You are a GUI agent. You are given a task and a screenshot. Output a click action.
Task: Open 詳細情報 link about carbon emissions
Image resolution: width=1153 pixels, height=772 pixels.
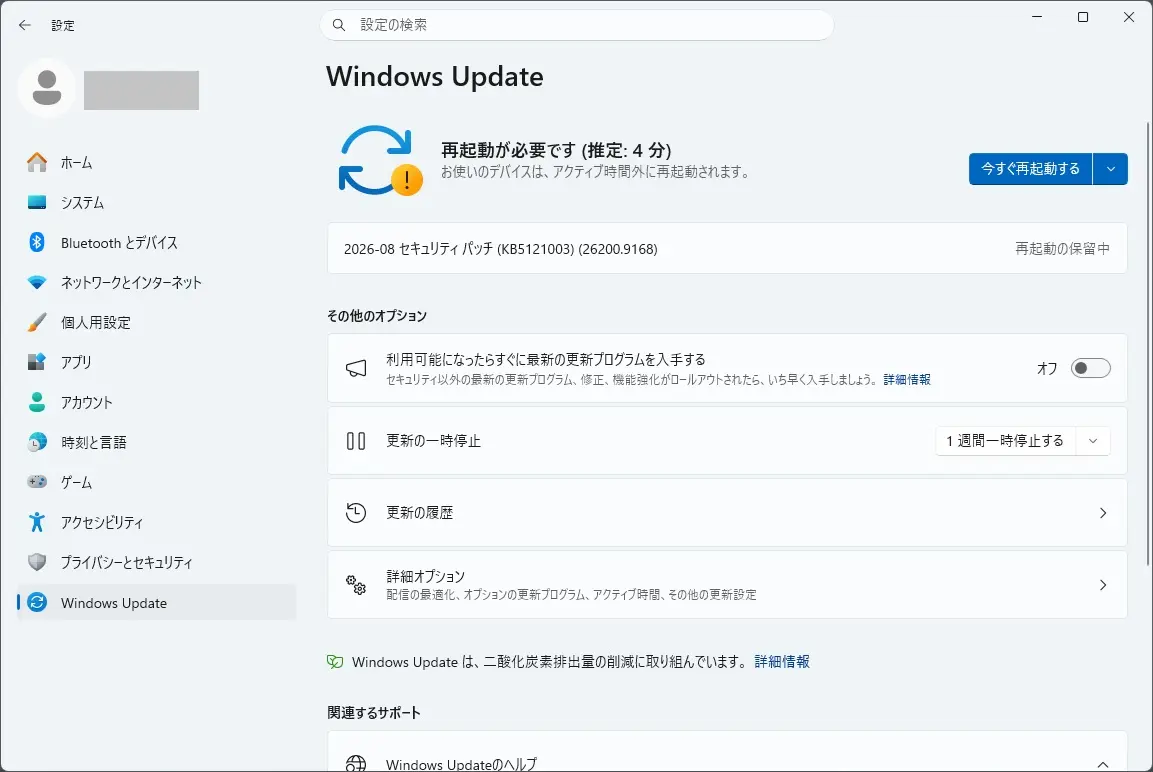[782, 662]
